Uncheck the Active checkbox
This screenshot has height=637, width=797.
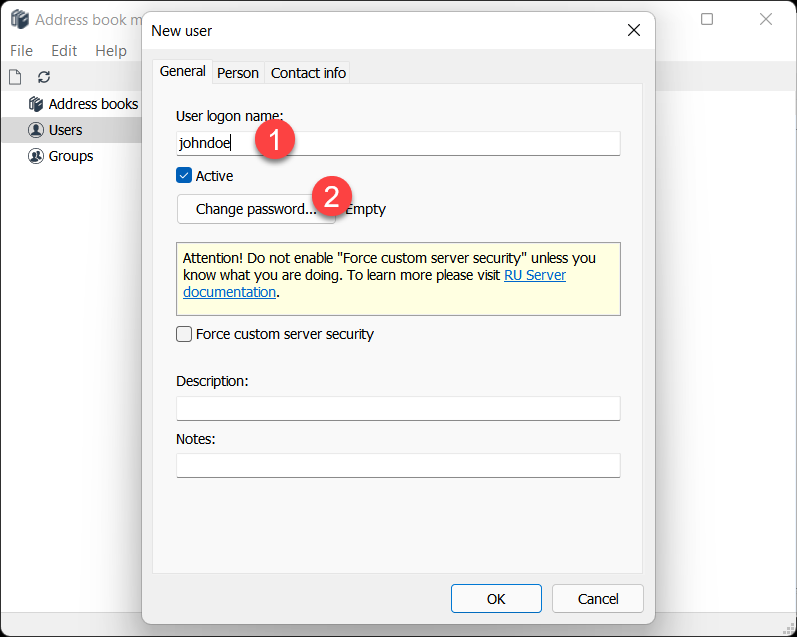(x=184, y=176)
